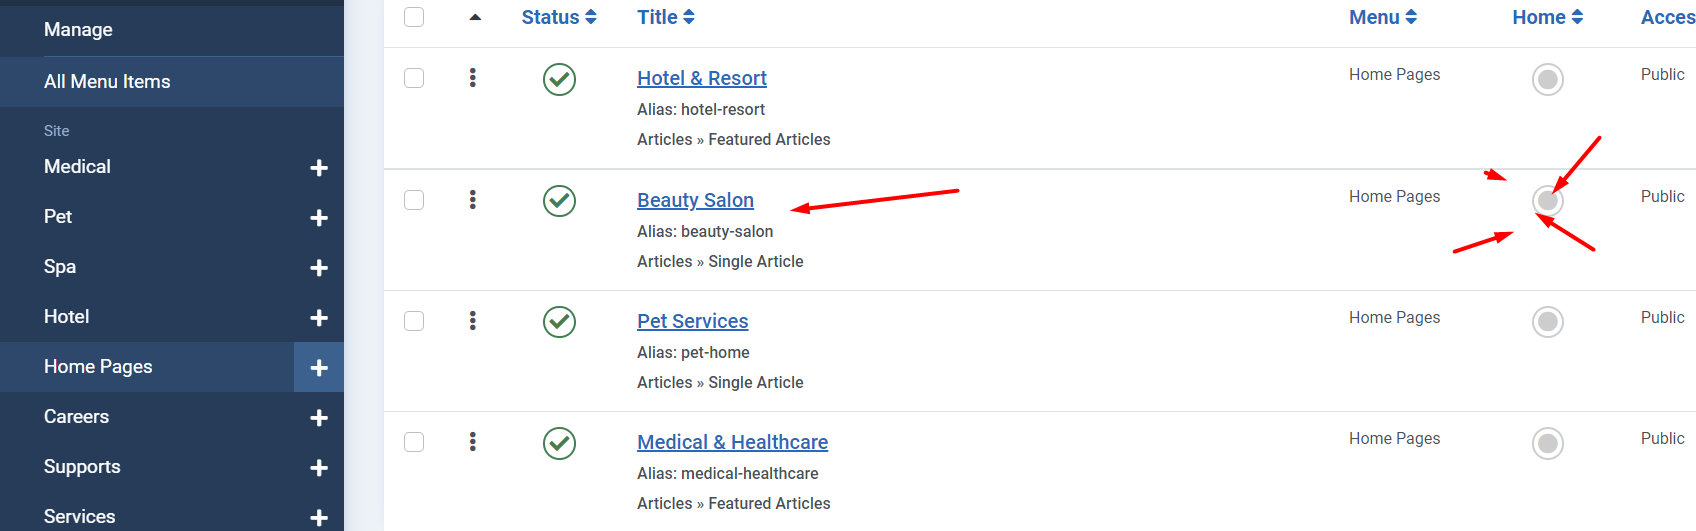Check the Hotel & Resort row checkbox
This screenshot has width=1696, height=531.
(x=414, y=78)
